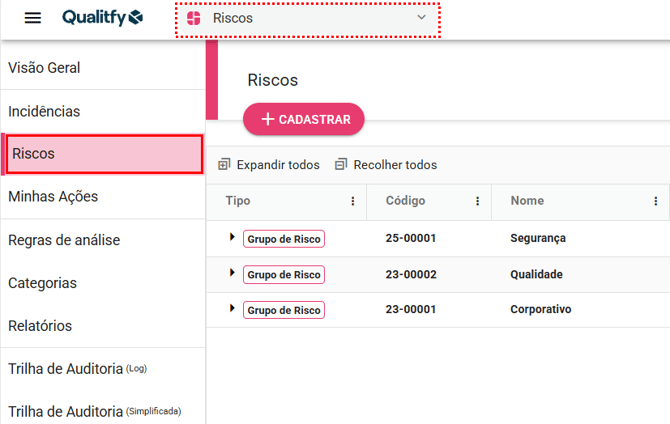Image resolution: width=670 pixels, height=424 pixels.
Task: Open the Código column options menu
Action: 477,201
